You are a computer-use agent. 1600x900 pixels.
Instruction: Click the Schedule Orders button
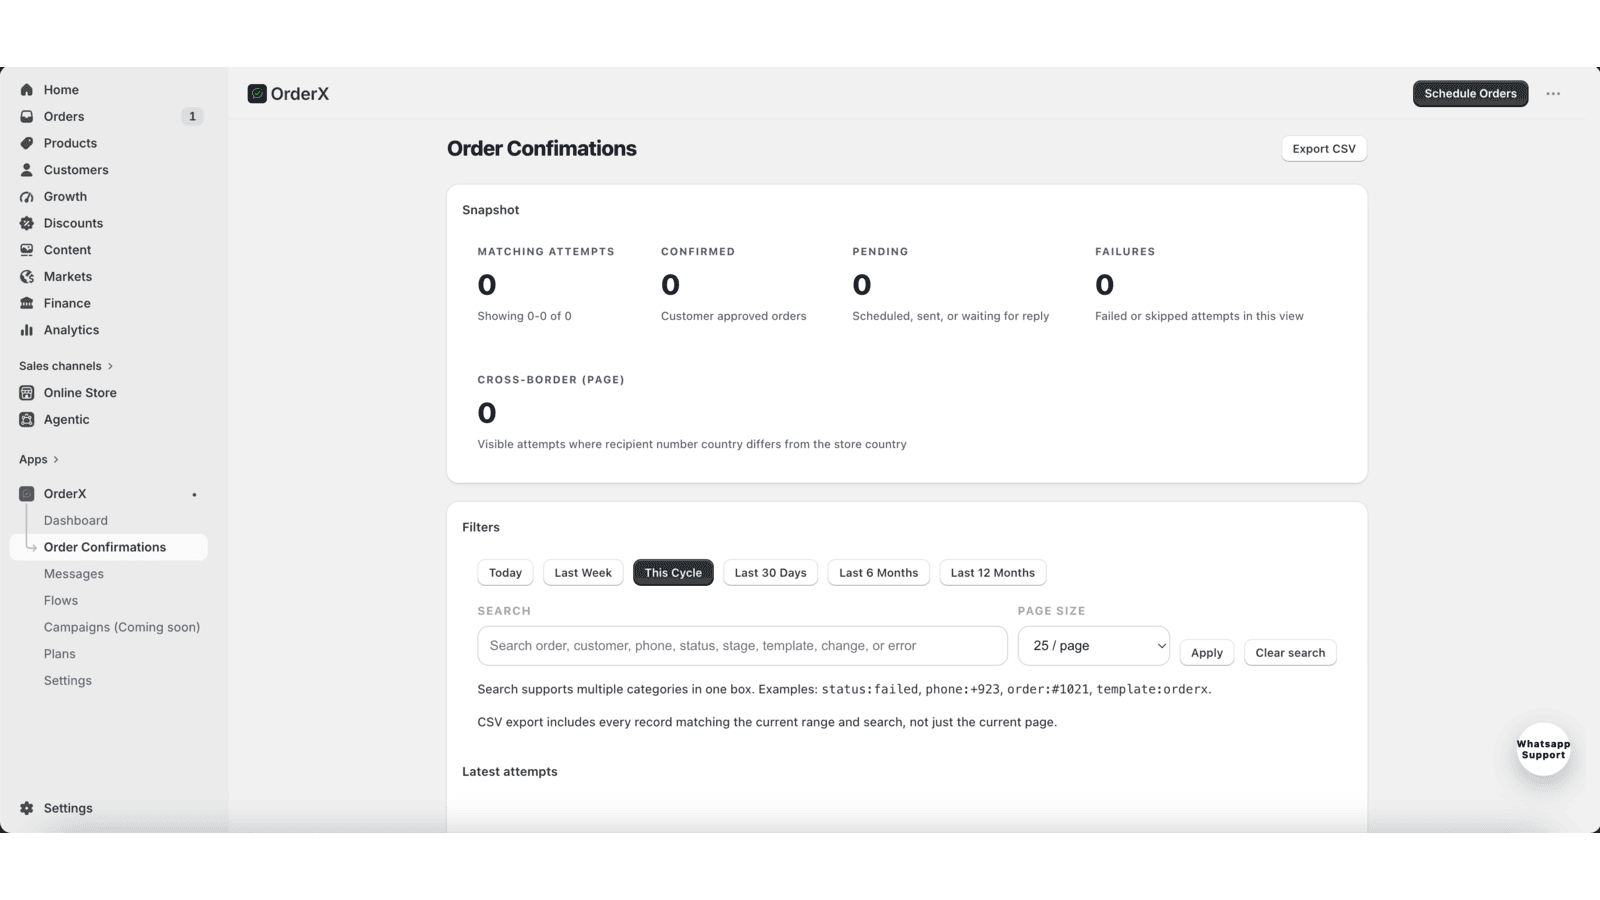1470,94
